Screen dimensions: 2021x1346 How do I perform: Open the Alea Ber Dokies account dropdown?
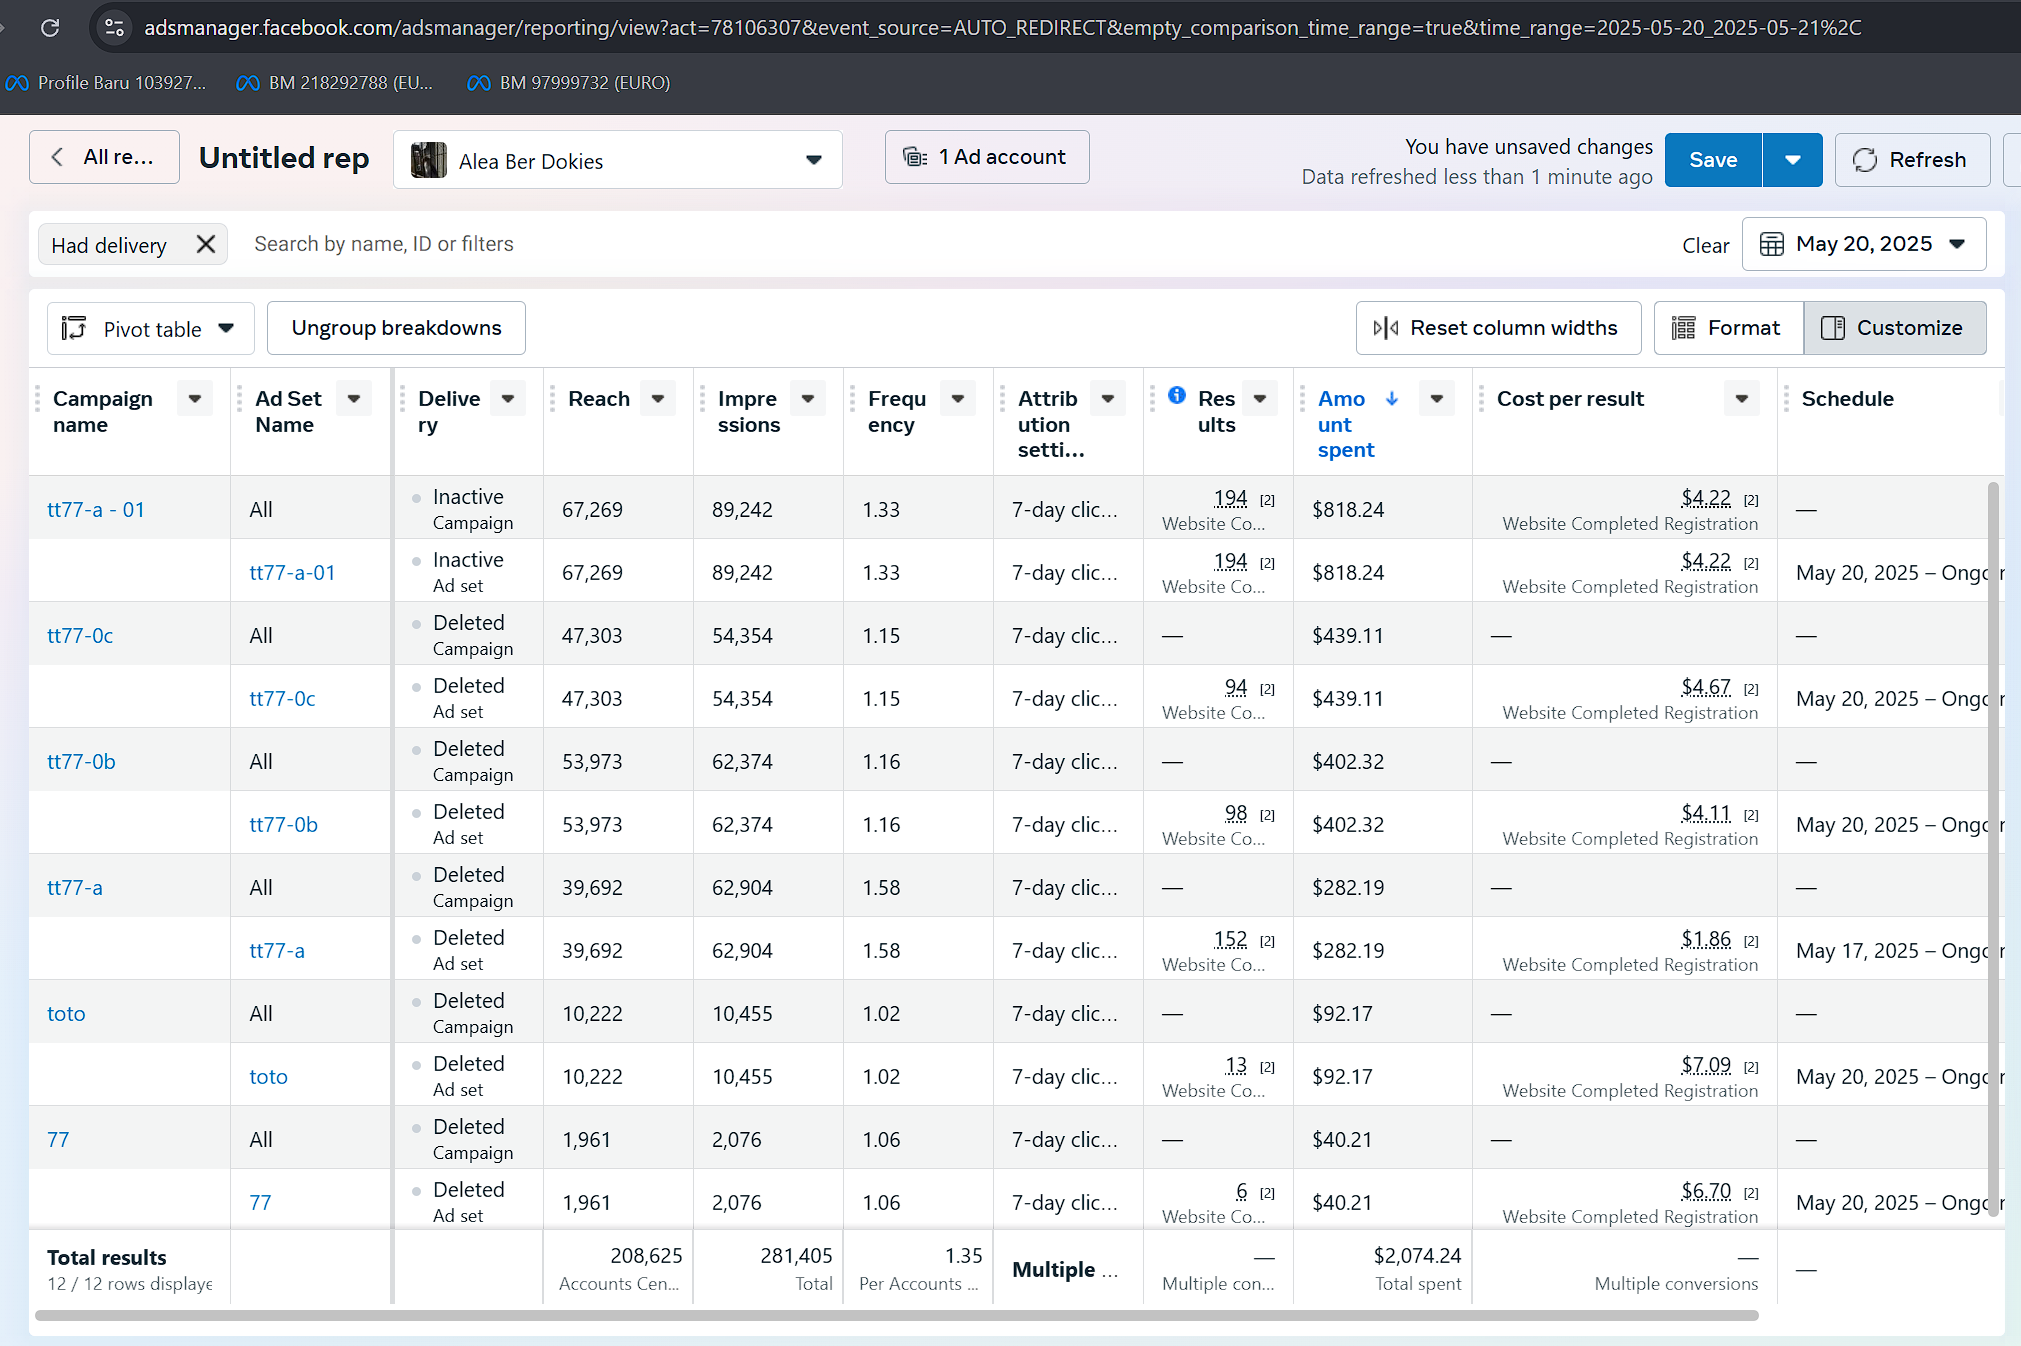click(x=617, y=160)
